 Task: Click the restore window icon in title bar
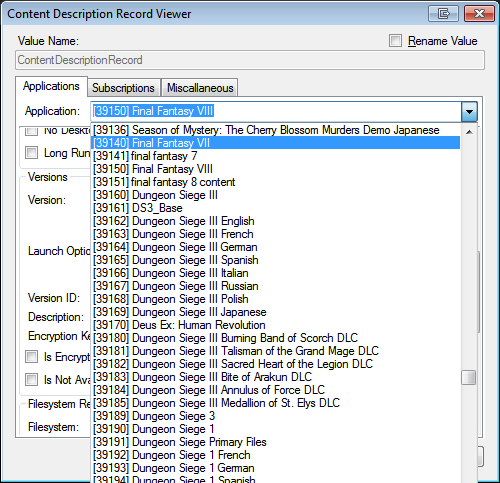pyautogui.click(x=443, y=14)
